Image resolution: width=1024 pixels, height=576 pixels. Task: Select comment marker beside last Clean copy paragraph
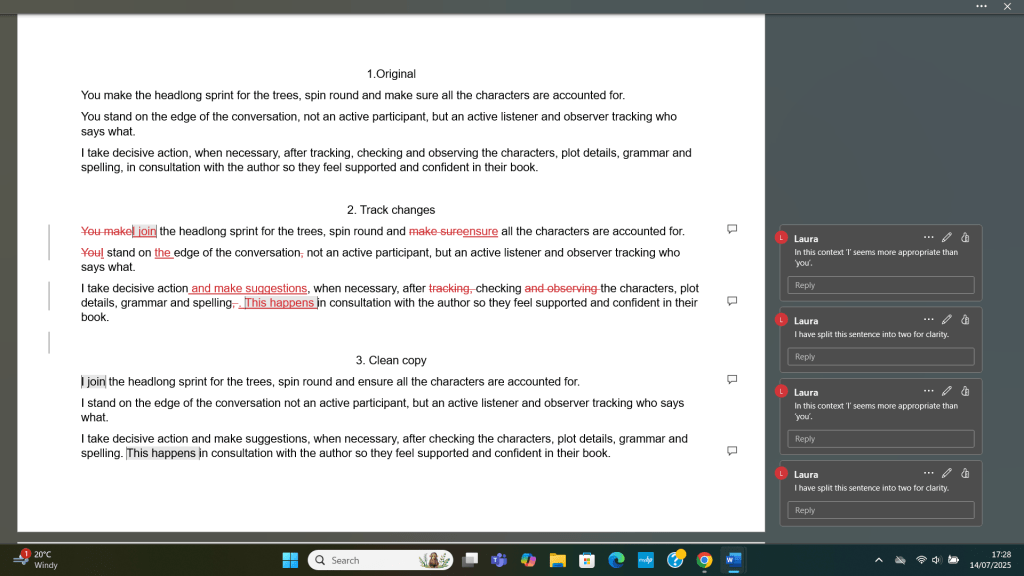[732, 450]
